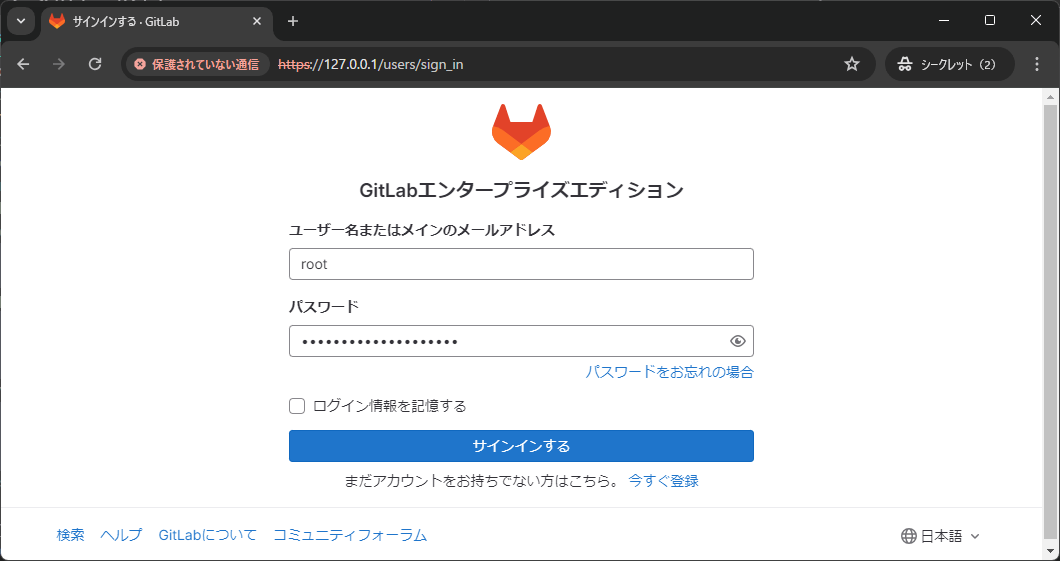This screenshot has height=561, width=1060.
Task: Open ヘルプ footer link
Action: (122, 535)
